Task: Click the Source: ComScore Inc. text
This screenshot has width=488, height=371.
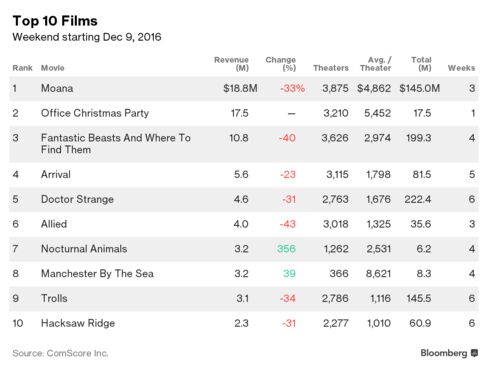Action: point(60,353)
